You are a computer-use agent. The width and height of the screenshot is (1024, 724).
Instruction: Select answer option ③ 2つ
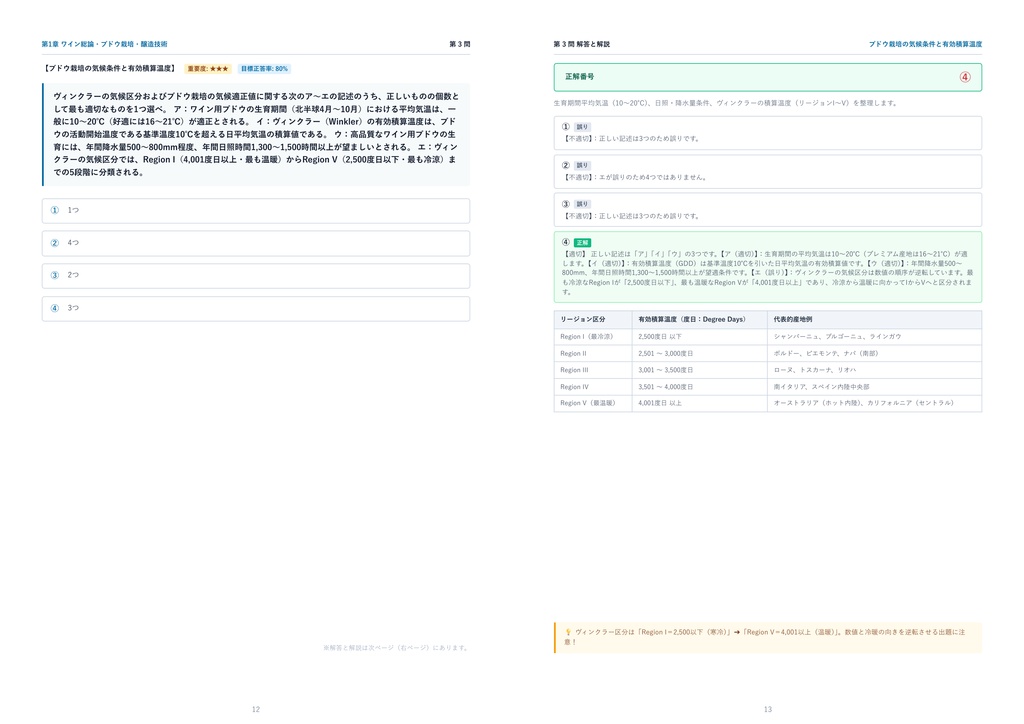pos(255,275)
